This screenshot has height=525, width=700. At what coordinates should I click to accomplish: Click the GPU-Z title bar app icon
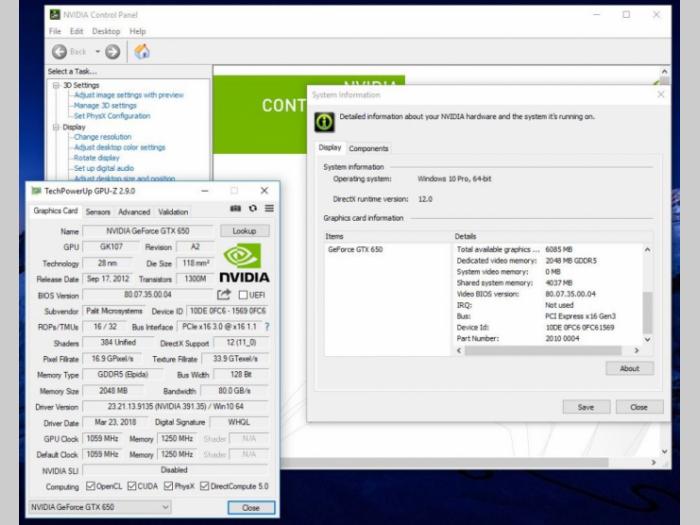pyautogui.click(x=36, y=191)
